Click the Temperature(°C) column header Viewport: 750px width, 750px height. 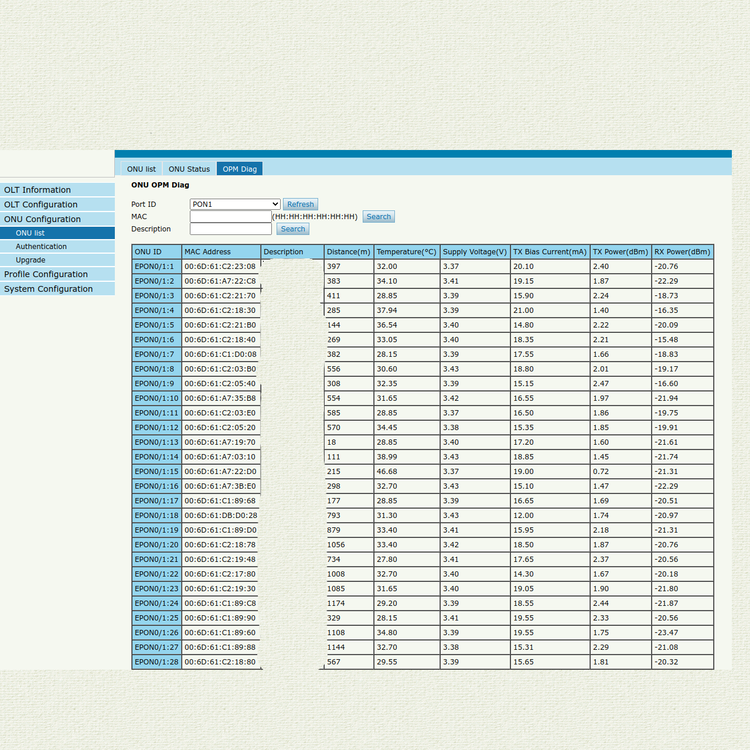406,252
